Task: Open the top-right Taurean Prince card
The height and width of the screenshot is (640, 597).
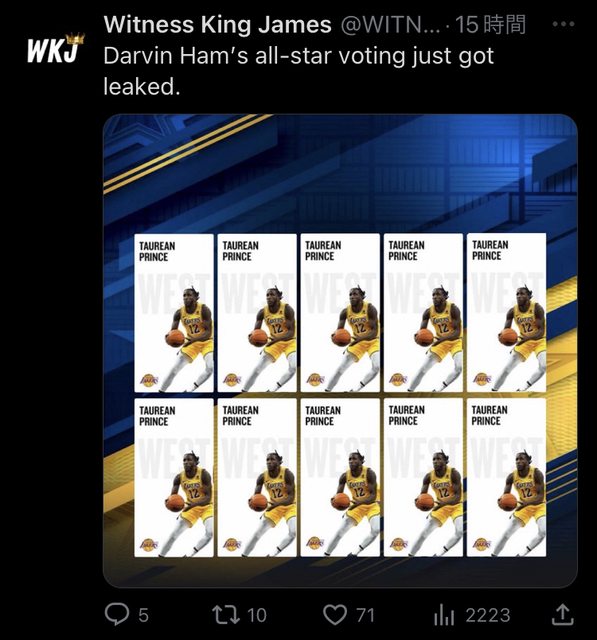Action: point(506,312)
